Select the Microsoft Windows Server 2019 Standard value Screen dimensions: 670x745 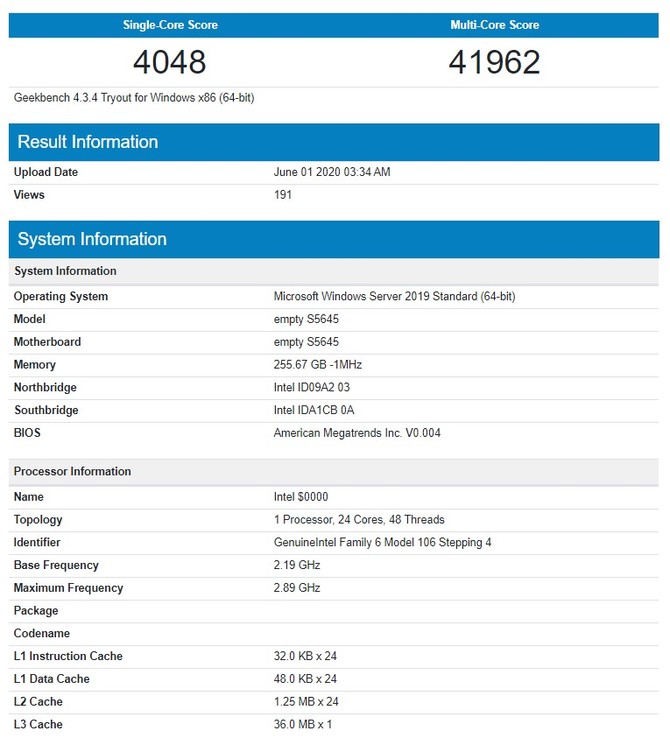coord(394,297)
